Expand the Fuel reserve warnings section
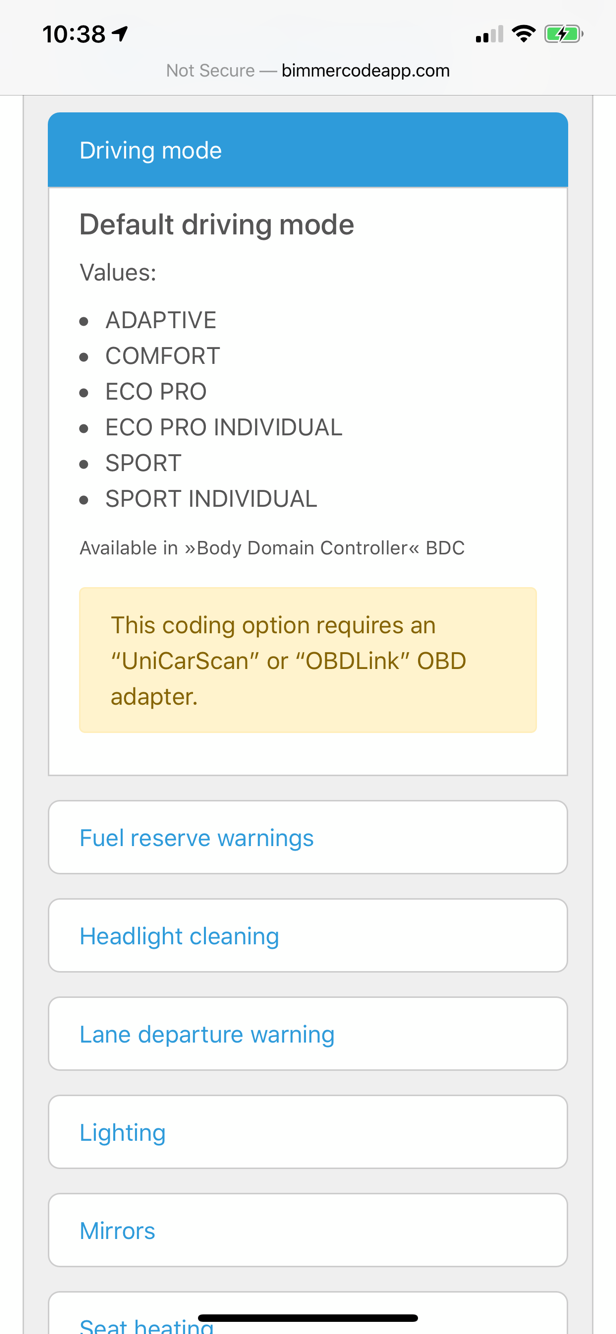 [308, 837]
